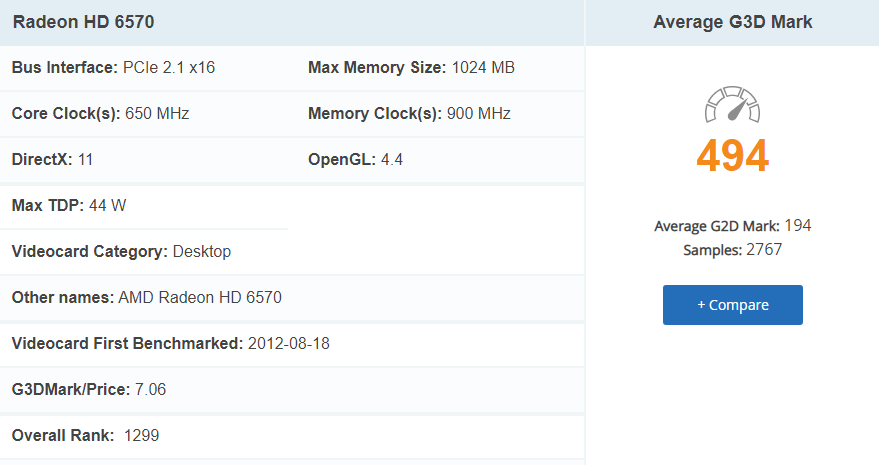Click the Overall Rank 1299 value
879x465 pixels.
[x=141, y=436]
